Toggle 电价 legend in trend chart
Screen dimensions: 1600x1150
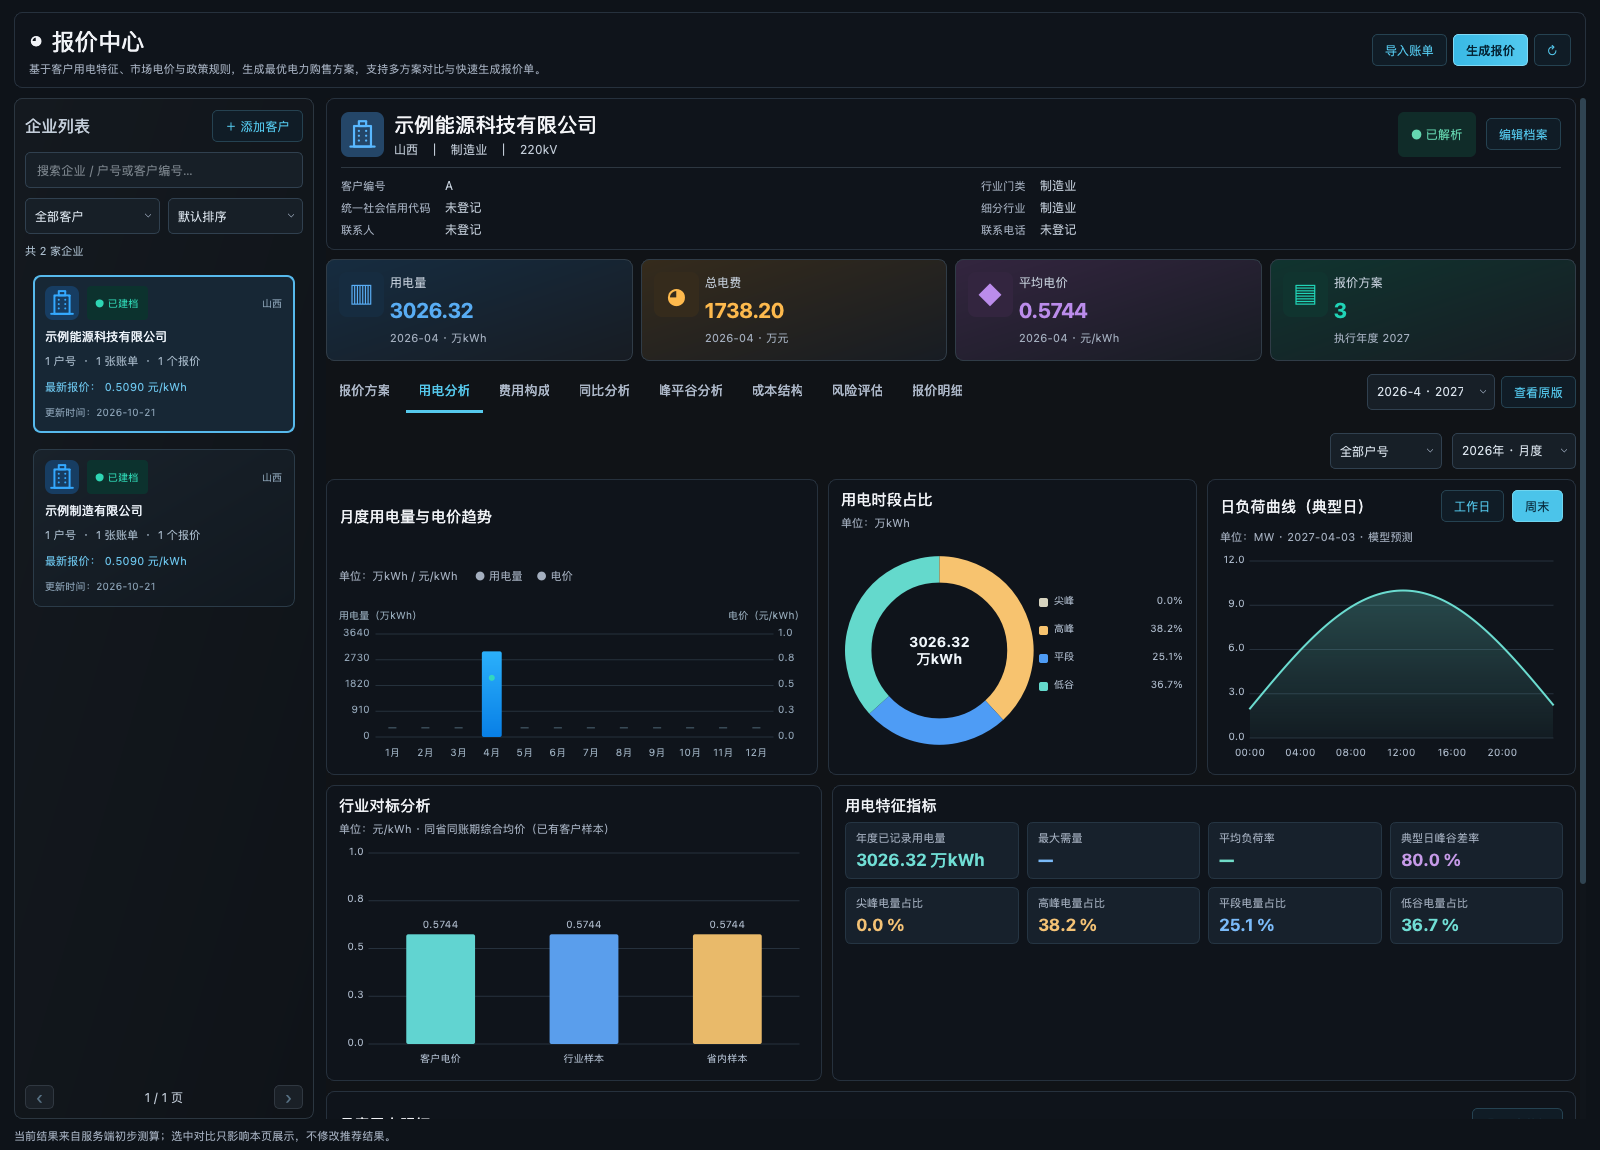point(555,576)
